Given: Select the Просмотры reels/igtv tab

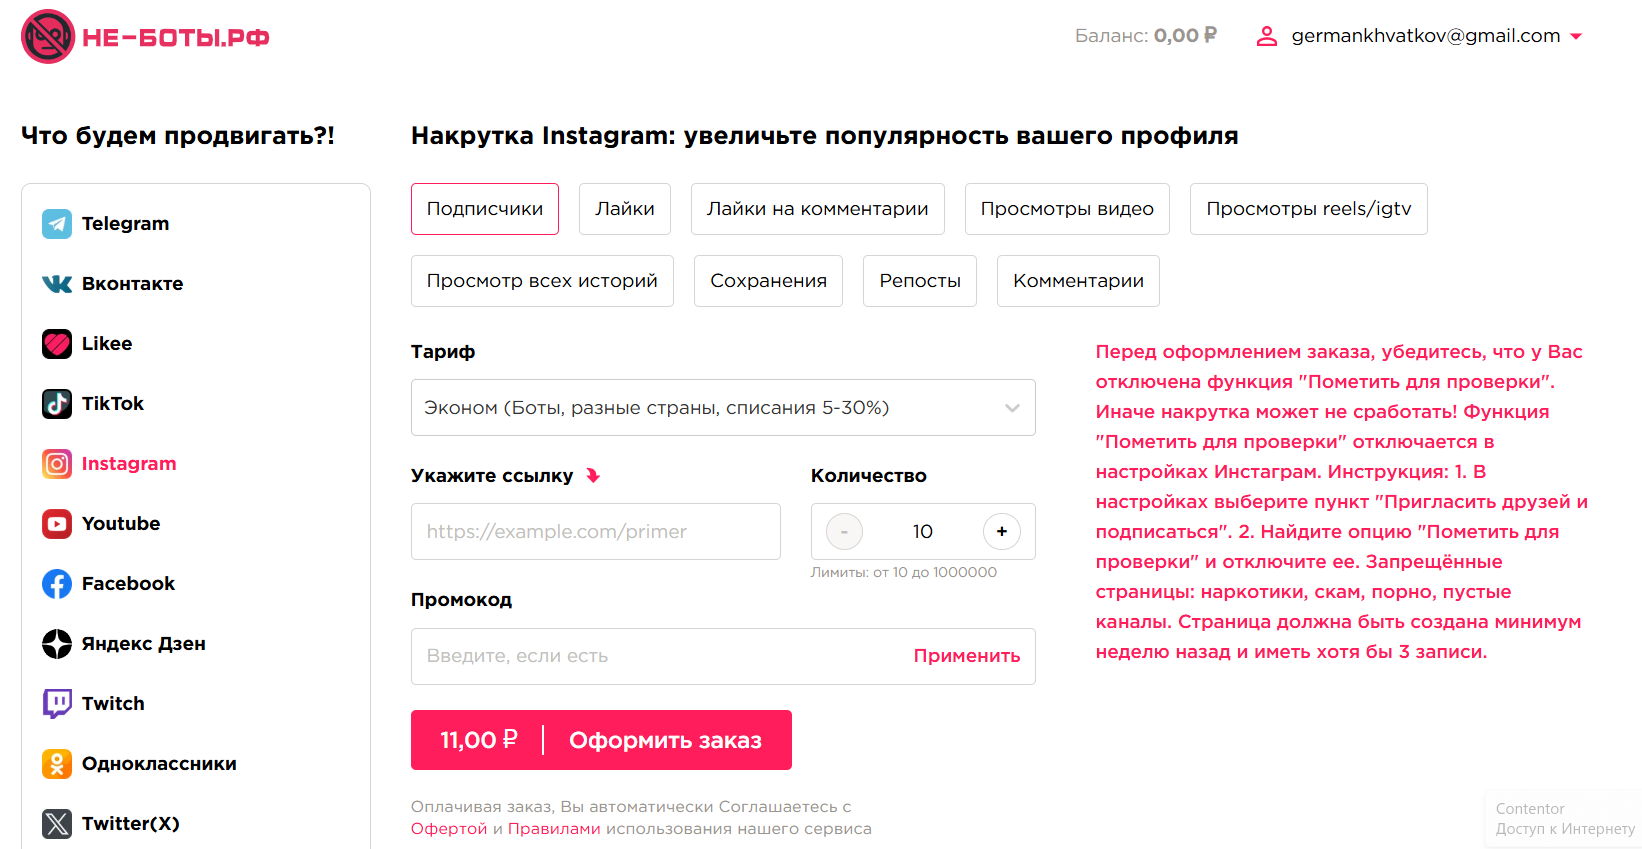Looking at the screenshot, I should (x=1308, y=209).
